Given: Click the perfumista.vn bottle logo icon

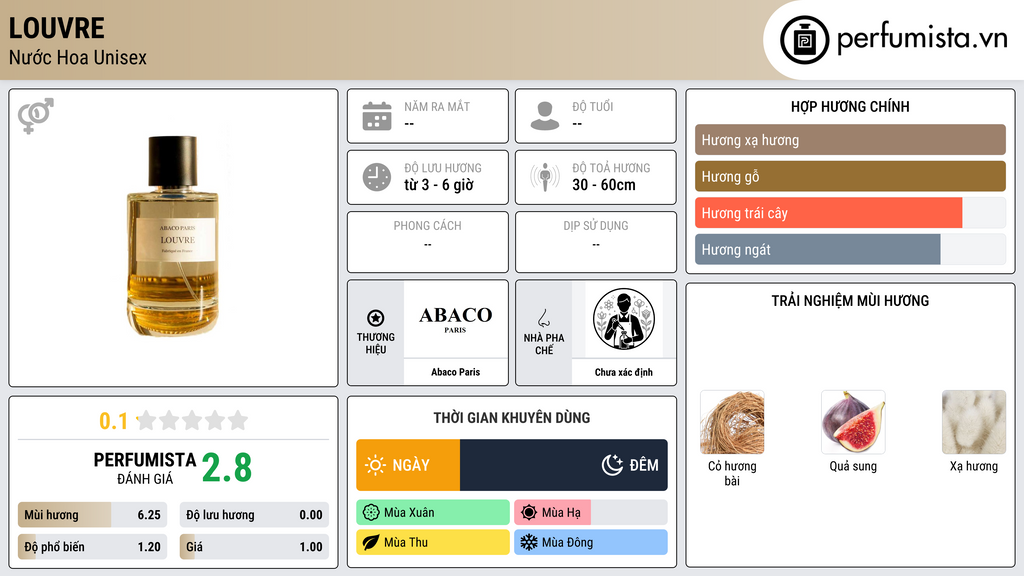Looking at the screenshot, I should coord(804,40).
